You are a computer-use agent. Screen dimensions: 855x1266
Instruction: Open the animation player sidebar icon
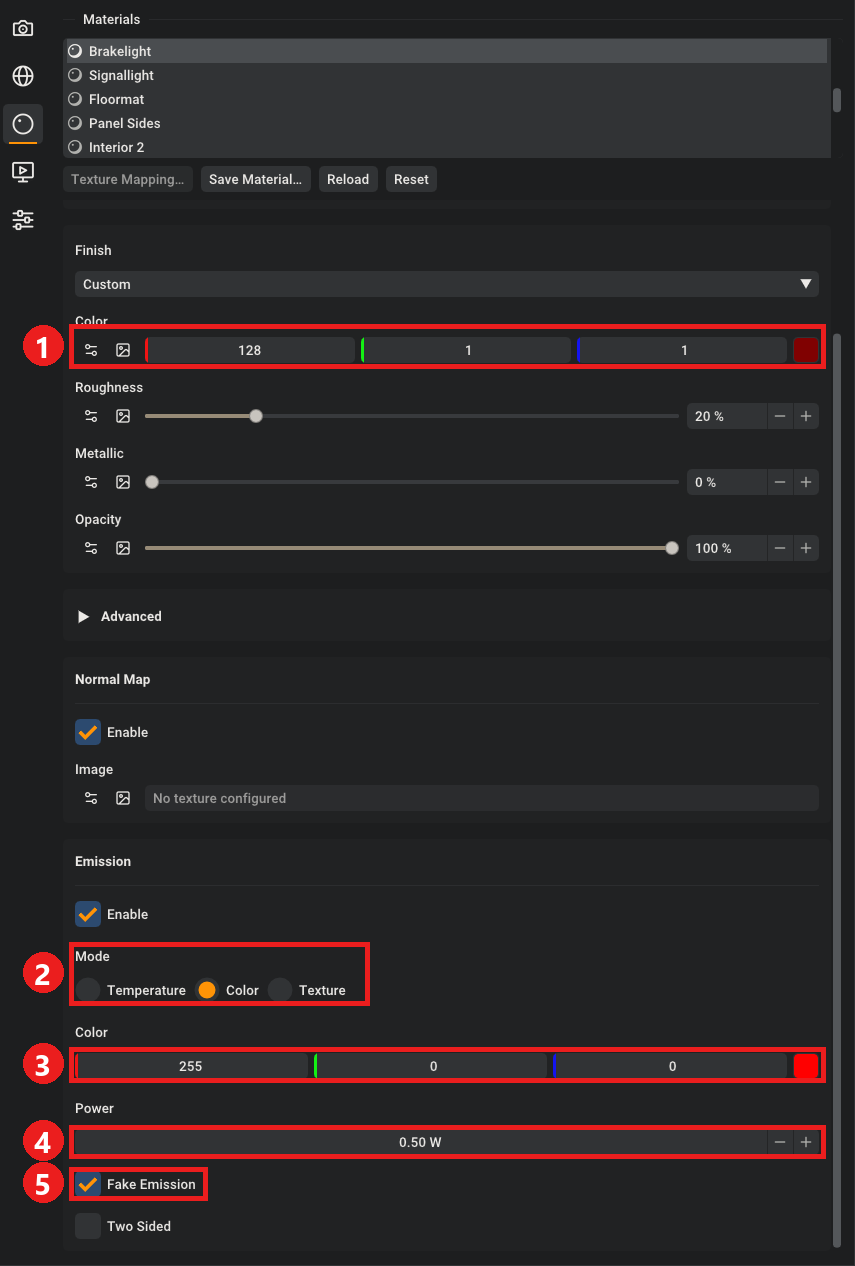[x=22, y=172]
